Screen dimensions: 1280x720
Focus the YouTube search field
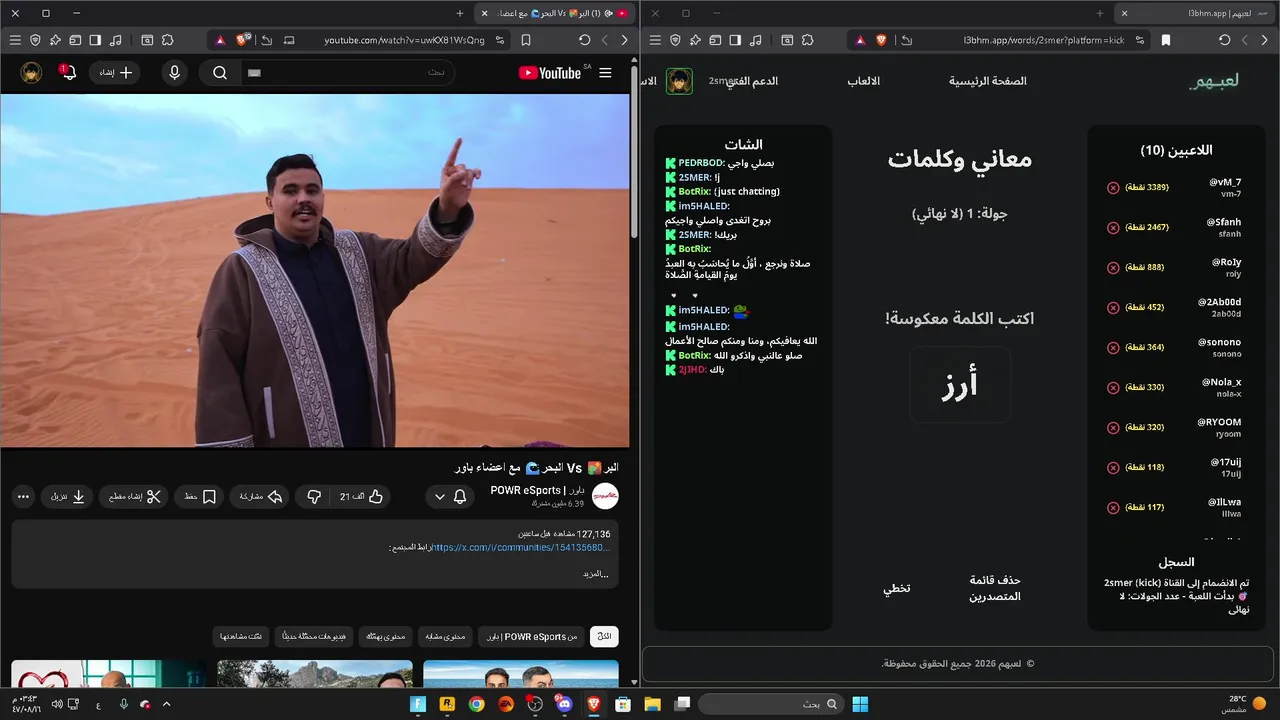coord(347,73)
